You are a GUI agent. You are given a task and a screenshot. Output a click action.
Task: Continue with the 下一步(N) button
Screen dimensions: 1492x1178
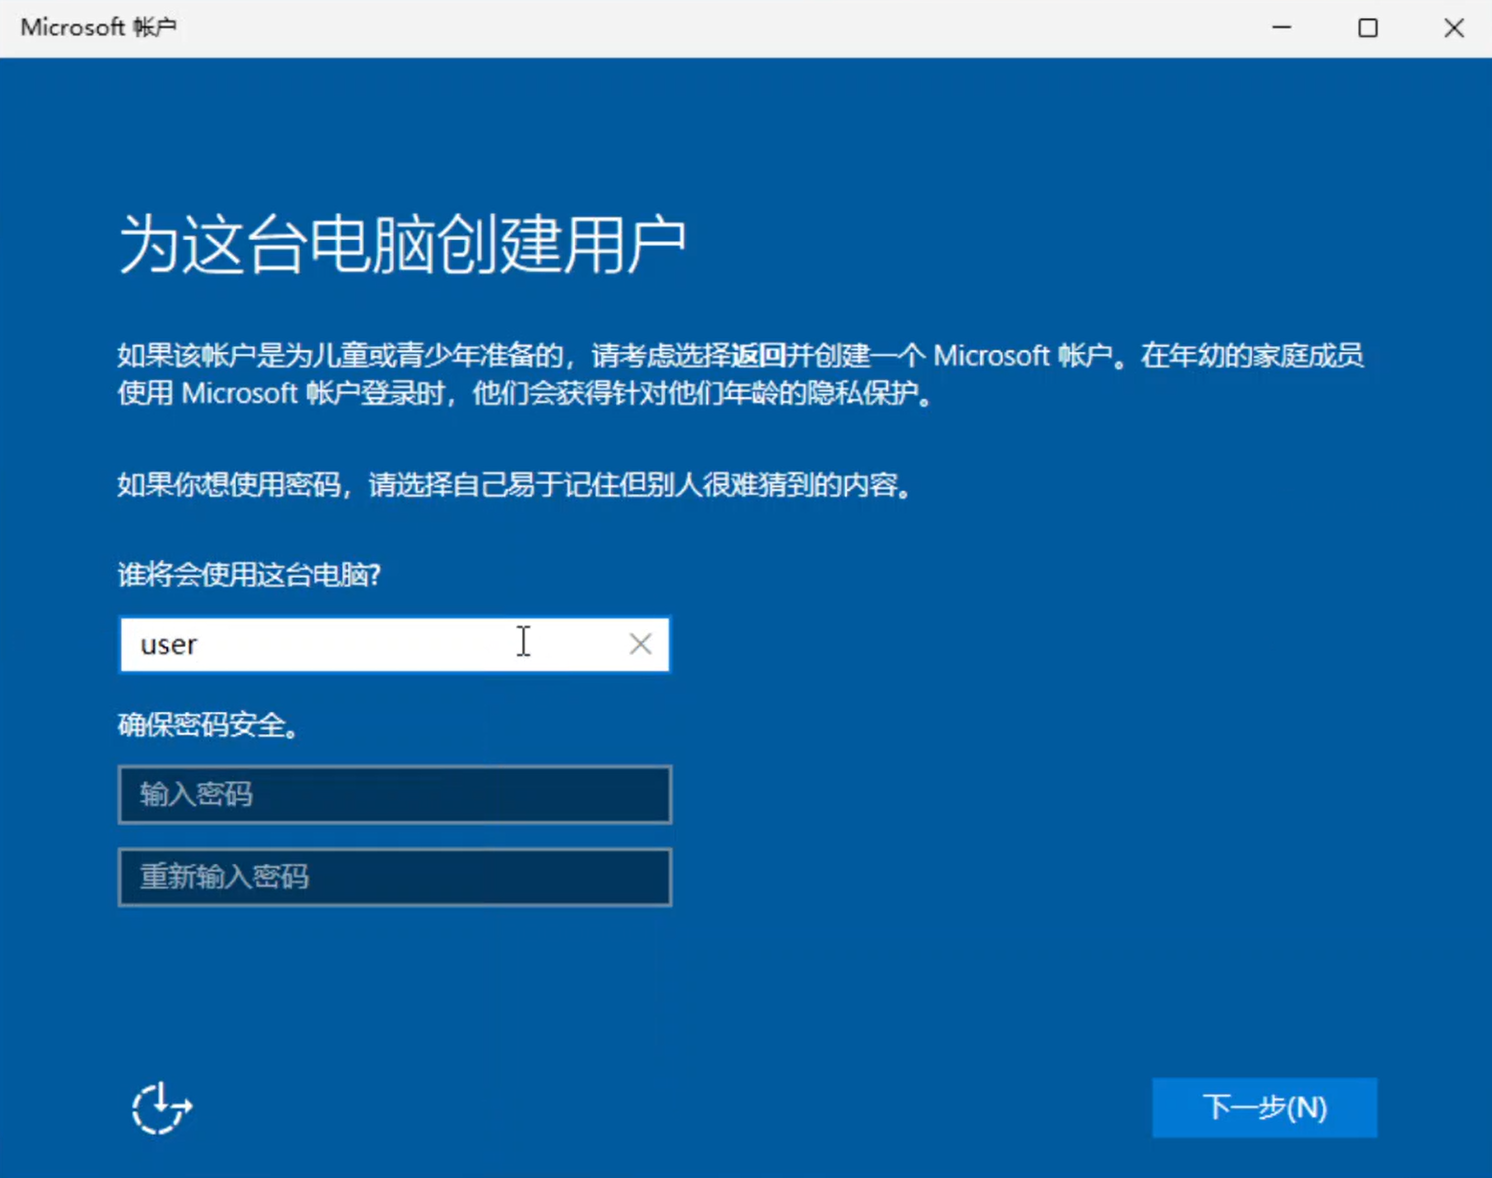point(1264,1107)
